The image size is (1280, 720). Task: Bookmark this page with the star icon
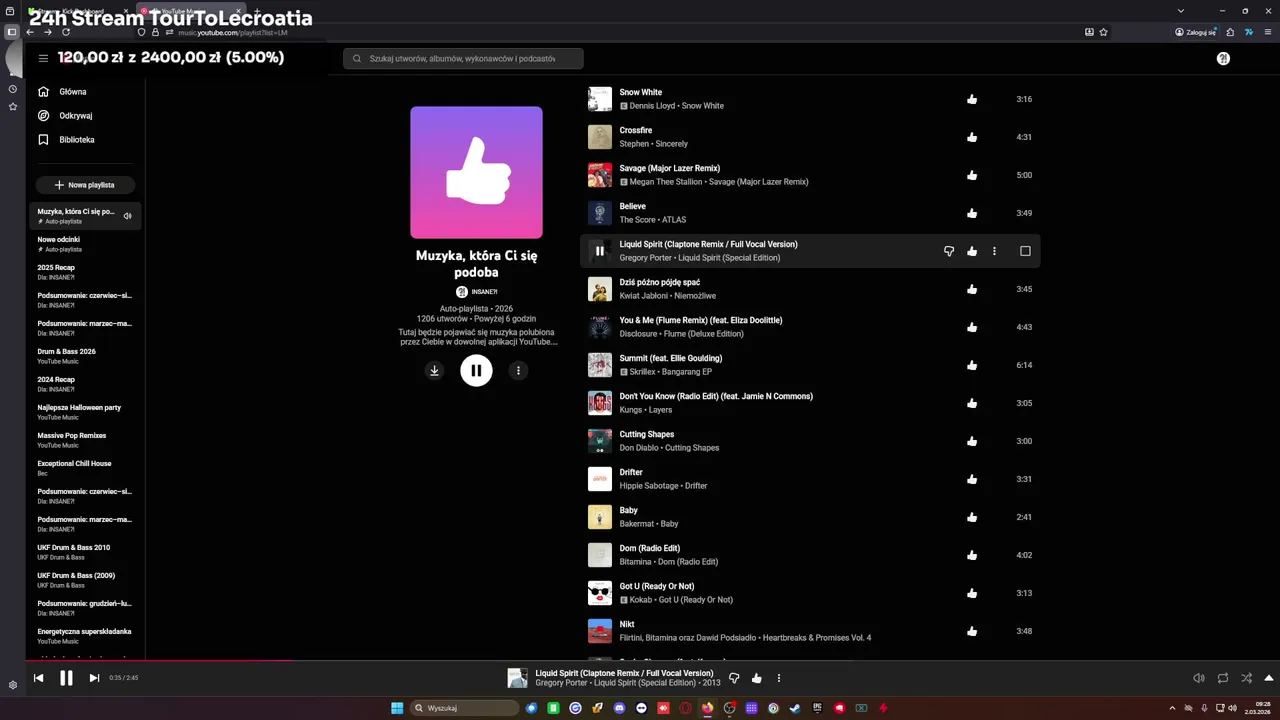pos(1104,32)
